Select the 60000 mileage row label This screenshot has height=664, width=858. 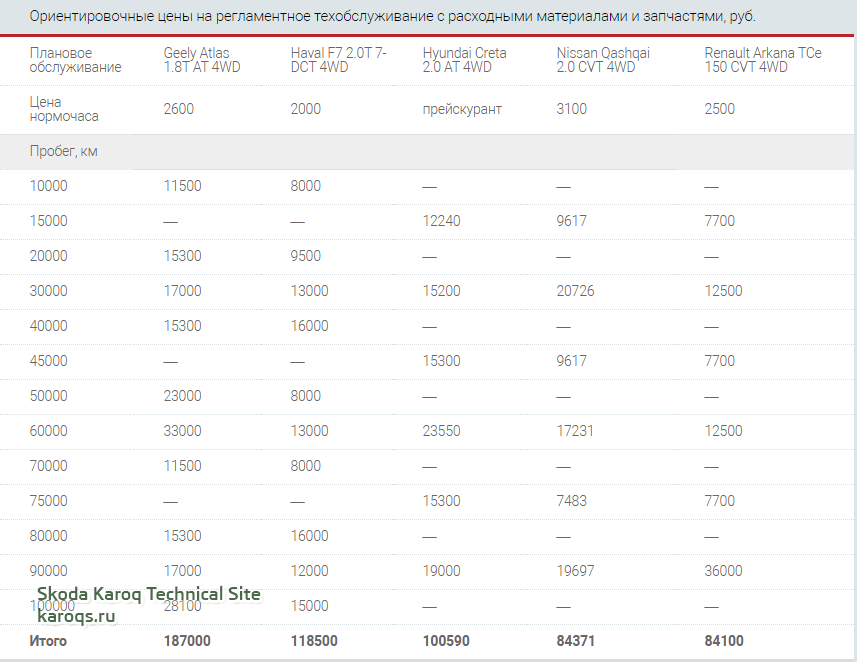(49, 431)
